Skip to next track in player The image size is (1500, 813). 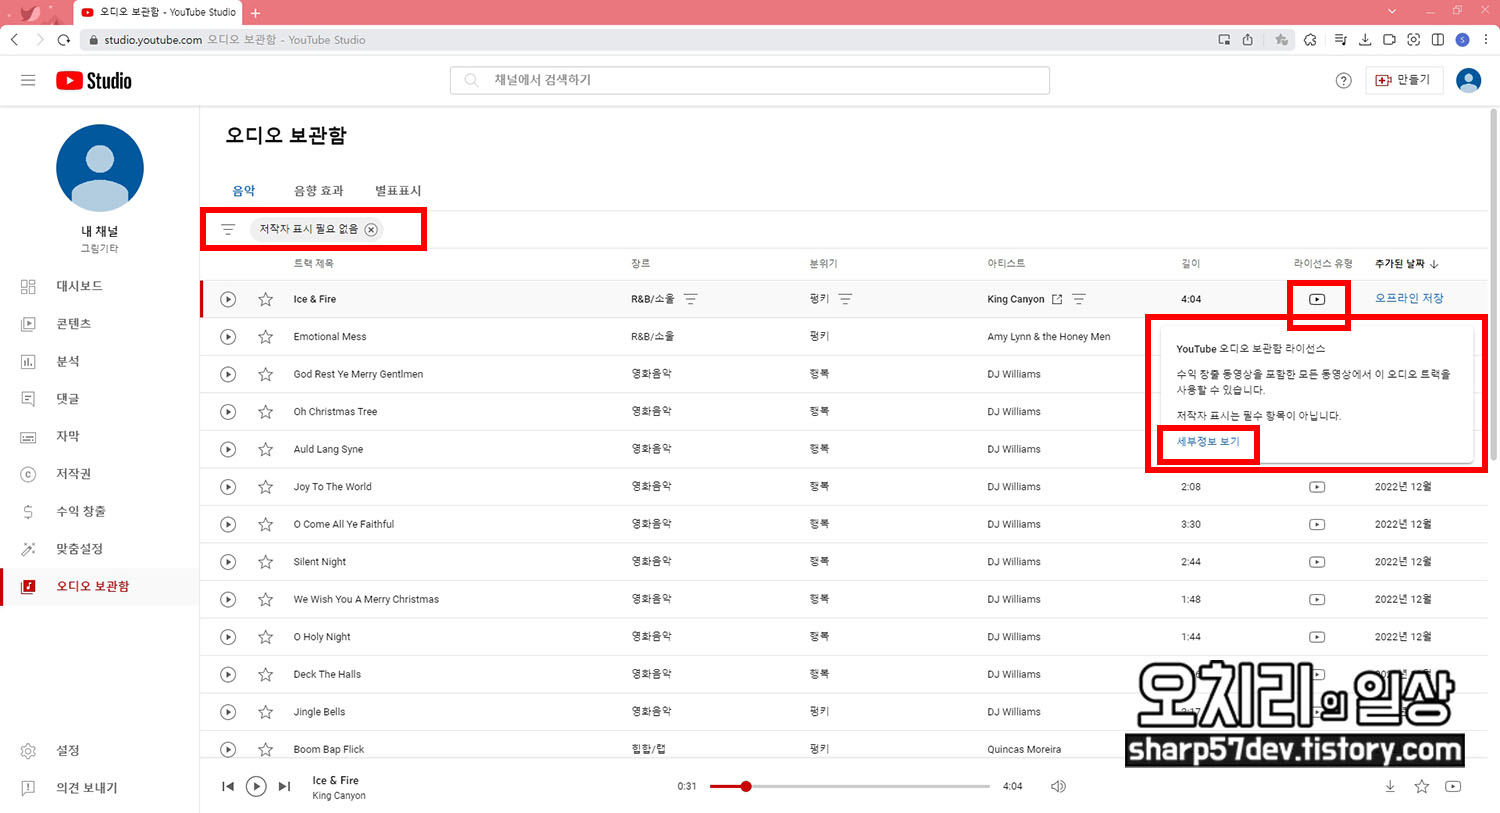[x=285, y=786]
